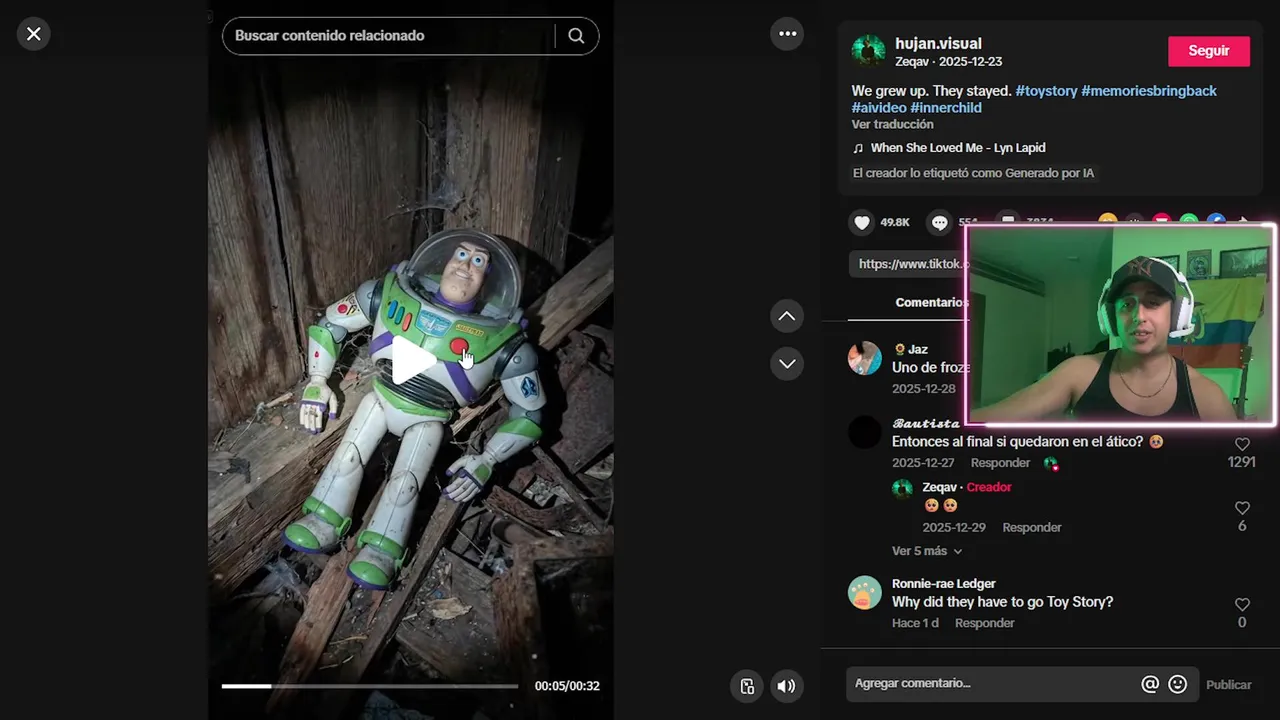Open Ronnie-rae Ledger's avatar

[x=865, y=592]
